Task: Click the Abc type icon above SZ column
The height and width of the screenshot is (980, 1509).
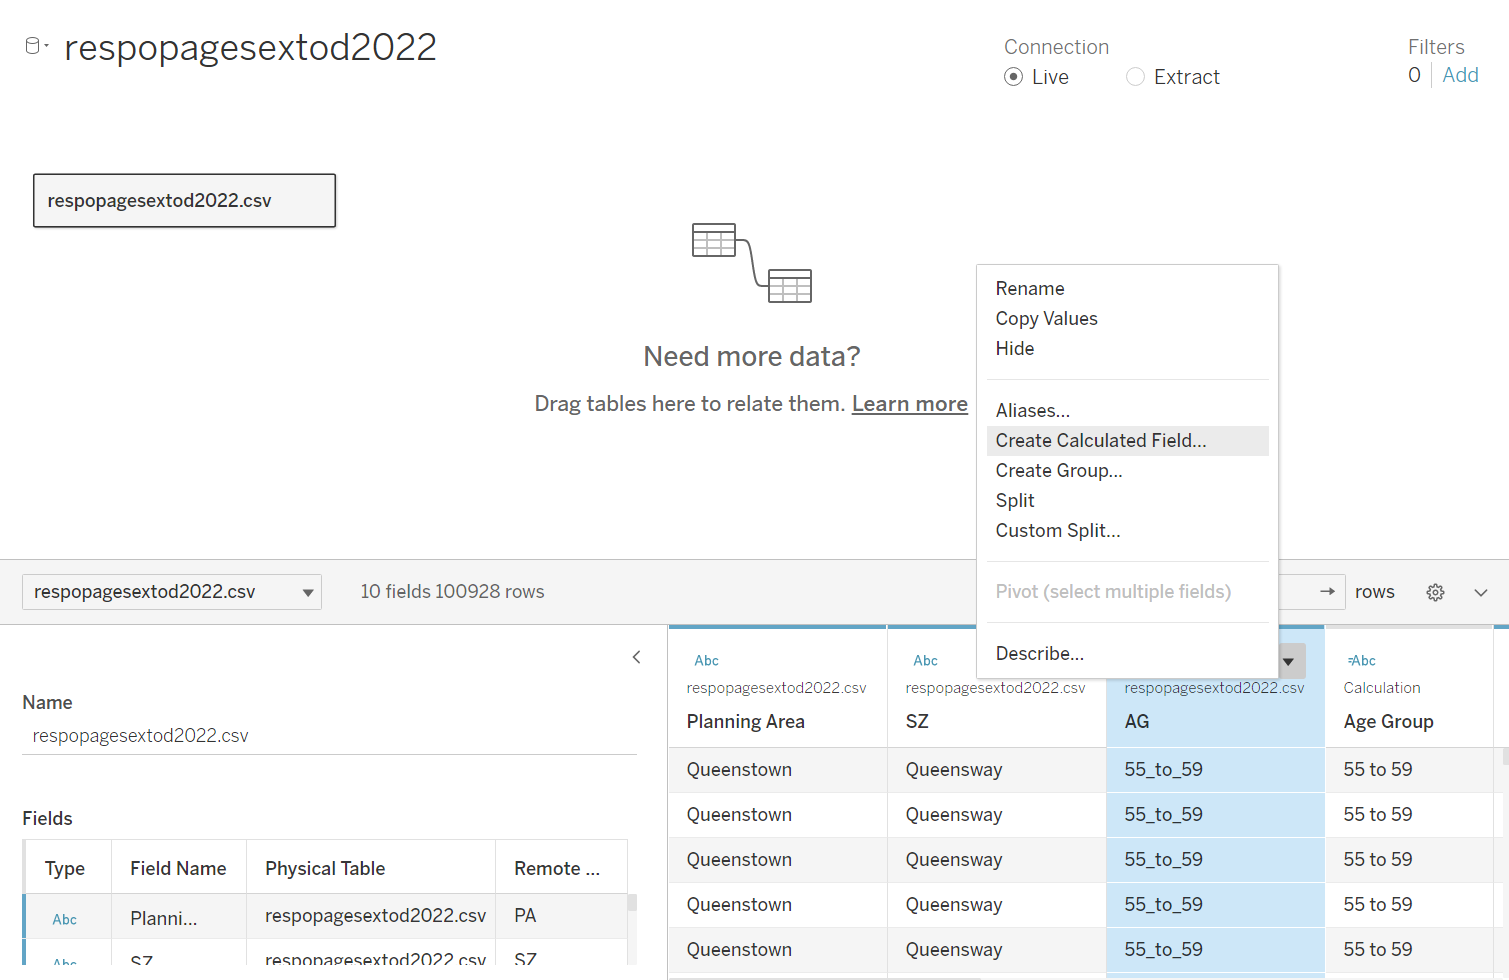Action: pos(925,660)
